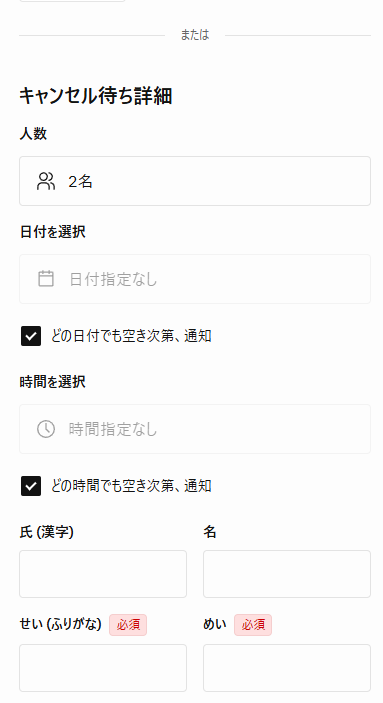Viewport: 383px width, 703px height.
Task: Click the calendar icon in date field
Action: click(46, 278)
